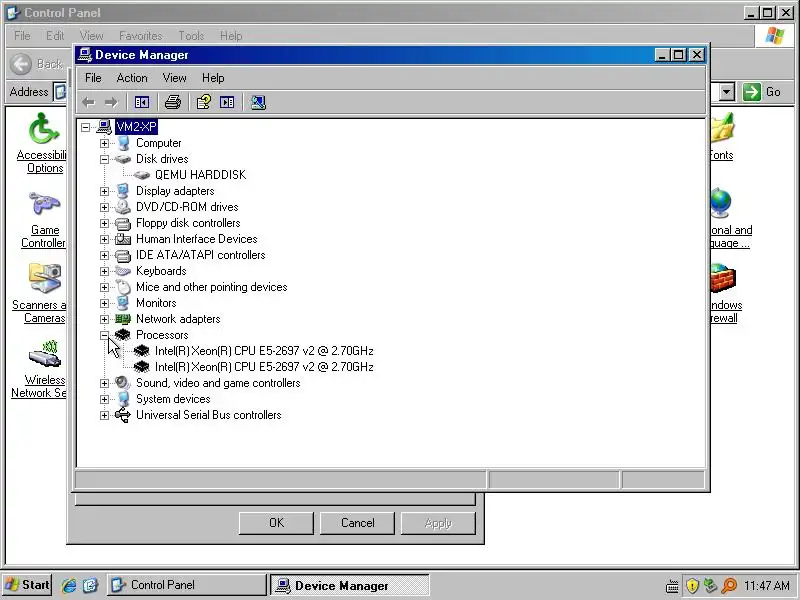The width and height of the screenshot is (800, 600).
Task: Open the address bar dropdown in Control Panel
Action: click(x=727, y=92)
